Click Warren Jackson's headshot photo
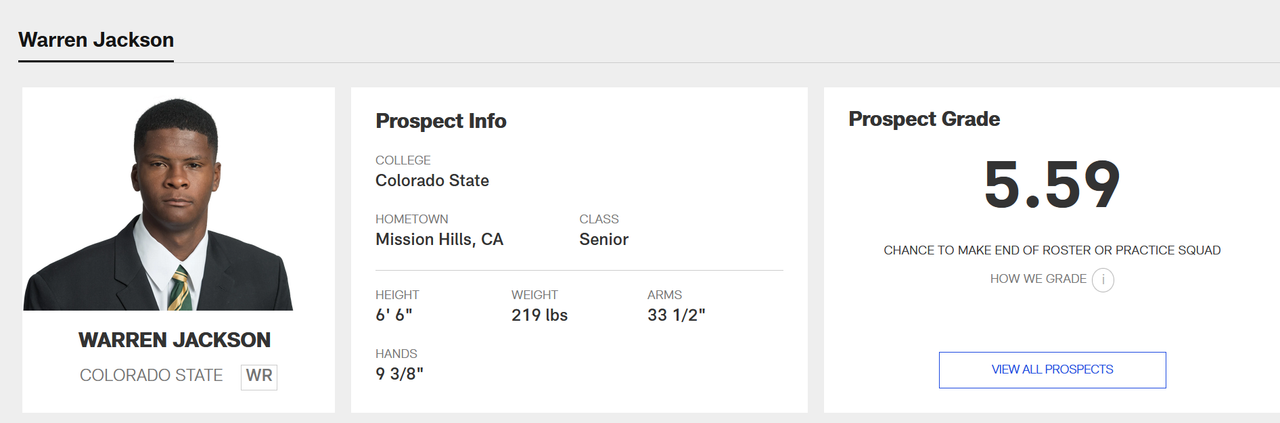Viewport: 1280px width, 423px height. tap(176, 205)
